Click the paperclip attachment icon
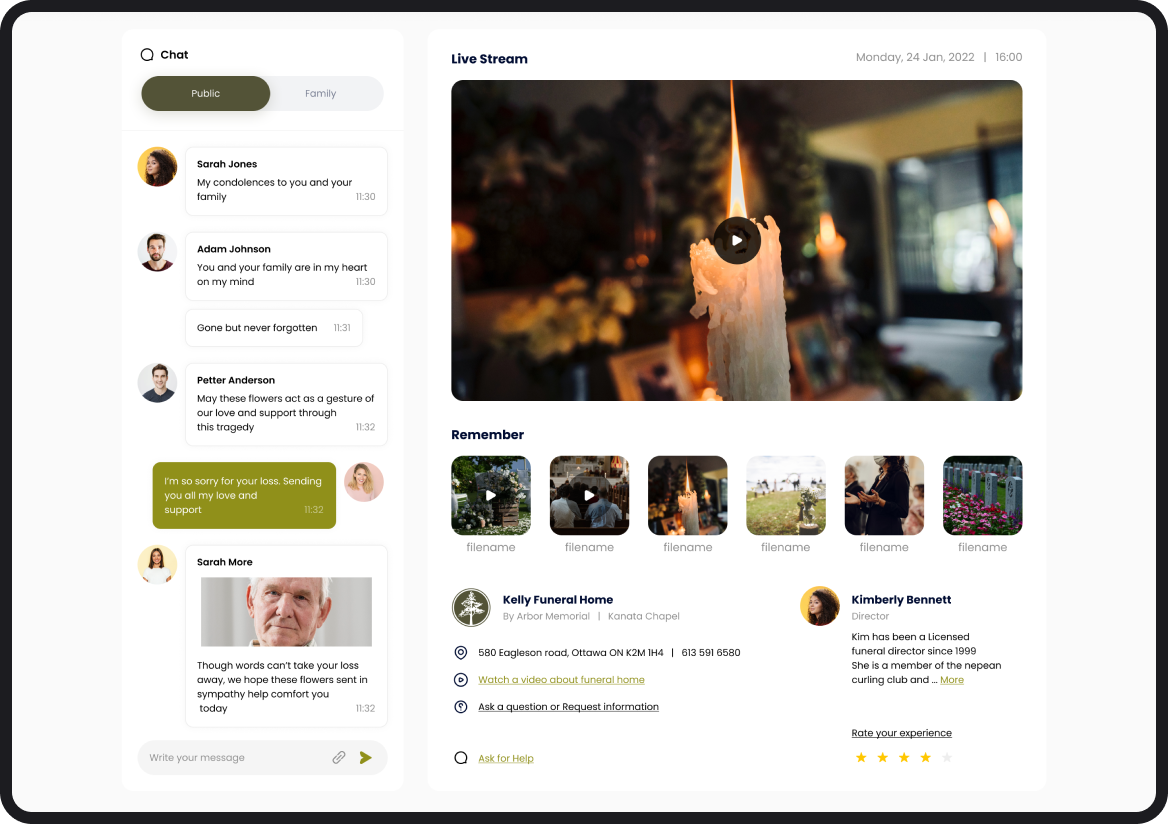1168x824 pixels. [339, 758]
